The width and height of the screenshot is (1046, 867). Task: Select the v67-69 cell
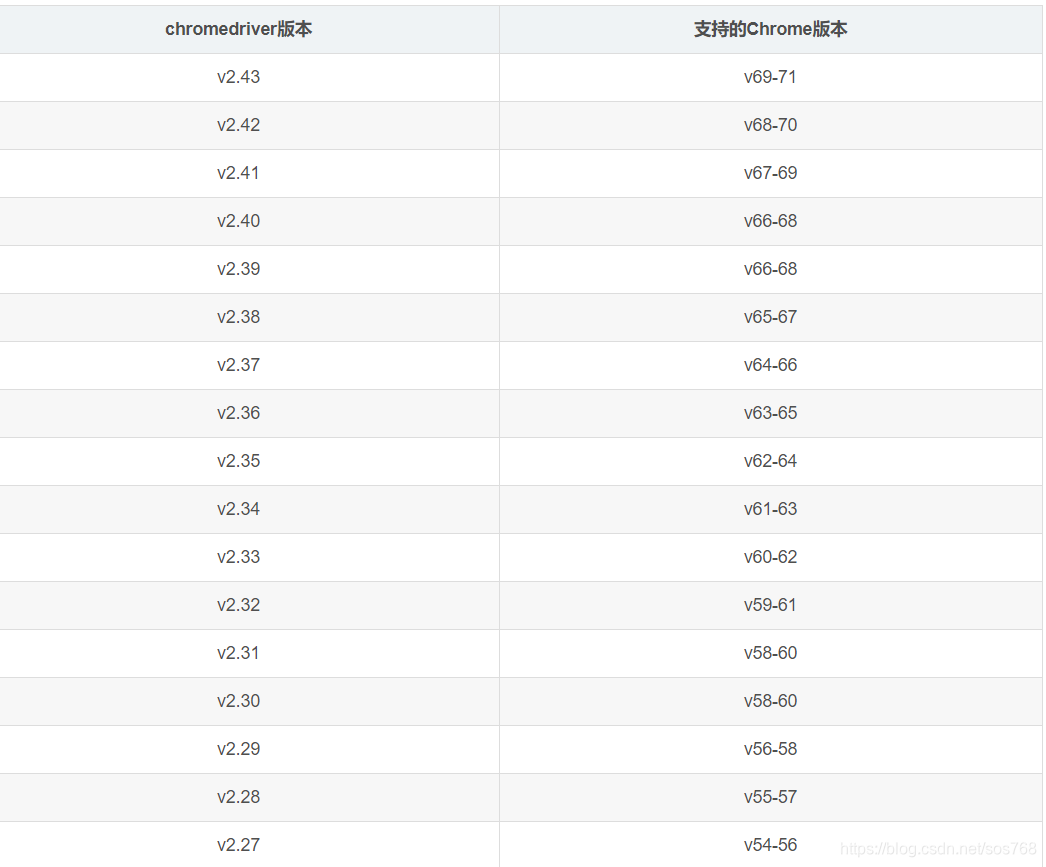click(x=770, y=173)
